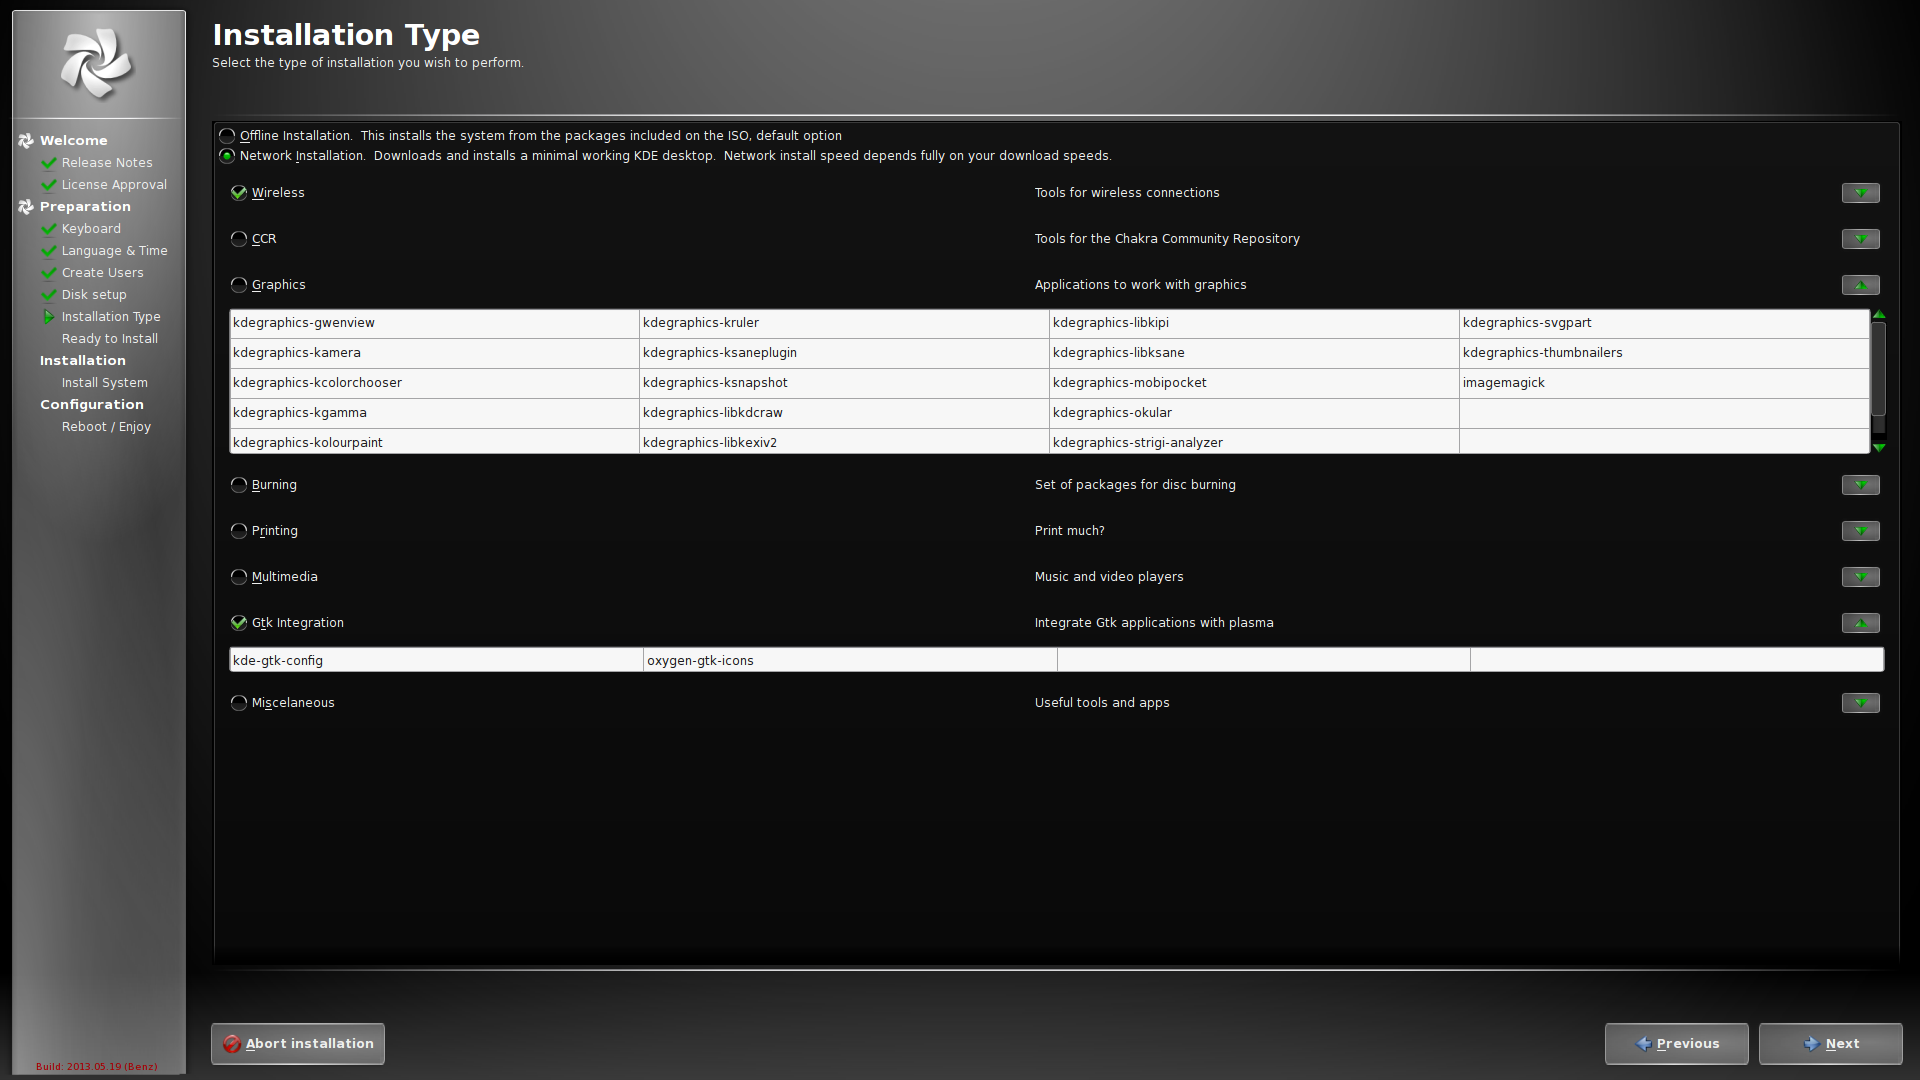The height and width of the screenshot is (1080, 1920).
Task: Disable the Gtk Integration package group
Action: [239, 623]
